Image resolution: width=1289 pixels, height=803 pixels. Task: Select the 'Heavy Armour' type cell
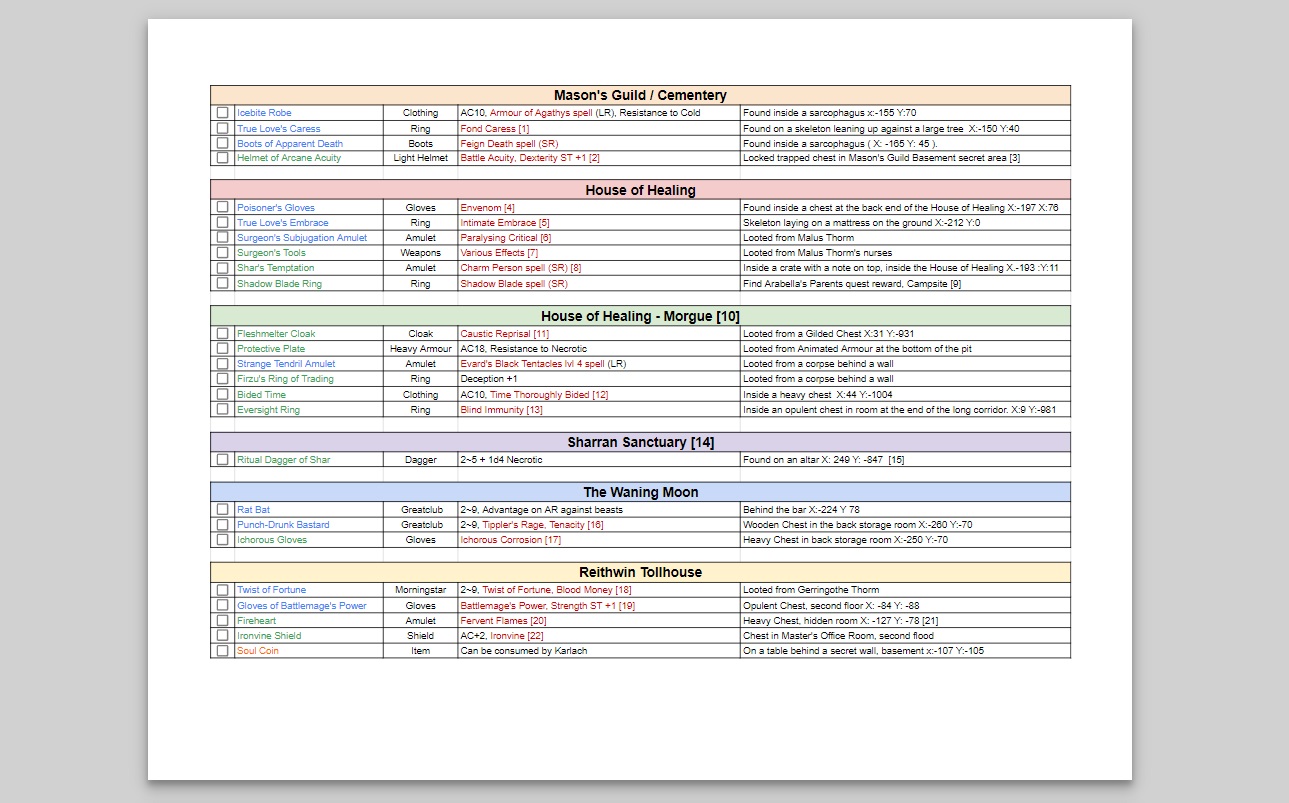point(420,349)
